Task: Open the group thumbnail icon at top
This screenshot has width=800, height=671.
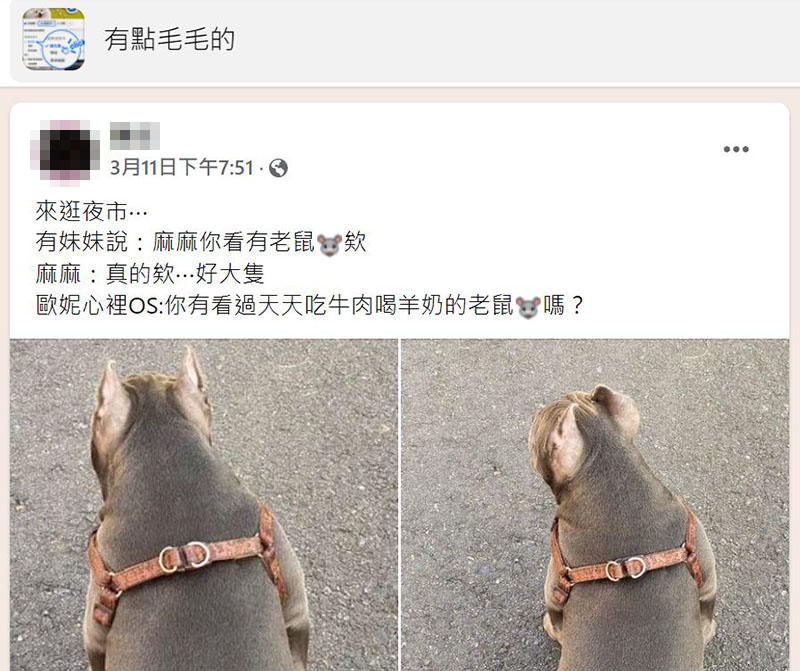Action: pyautogui.click(x=54, y=39)
